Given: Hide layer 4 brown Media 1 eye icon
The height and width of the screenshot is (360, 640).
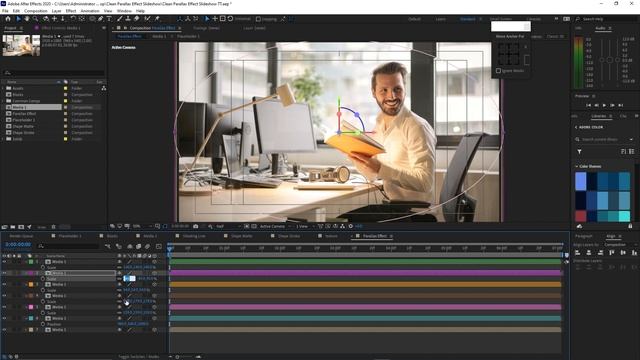Looking at the screenshot, I should [x=4, y=296].
